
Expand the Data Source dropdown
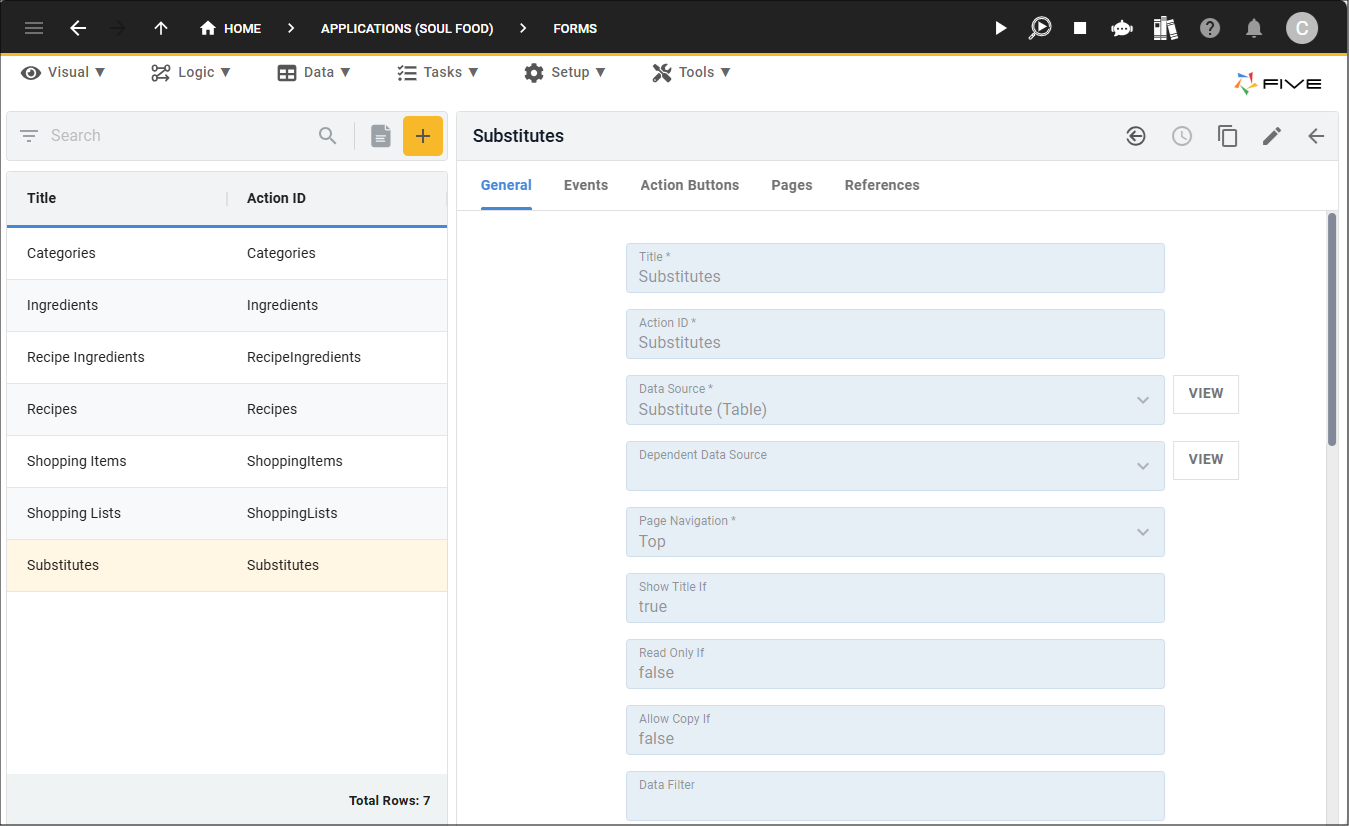1142,400
